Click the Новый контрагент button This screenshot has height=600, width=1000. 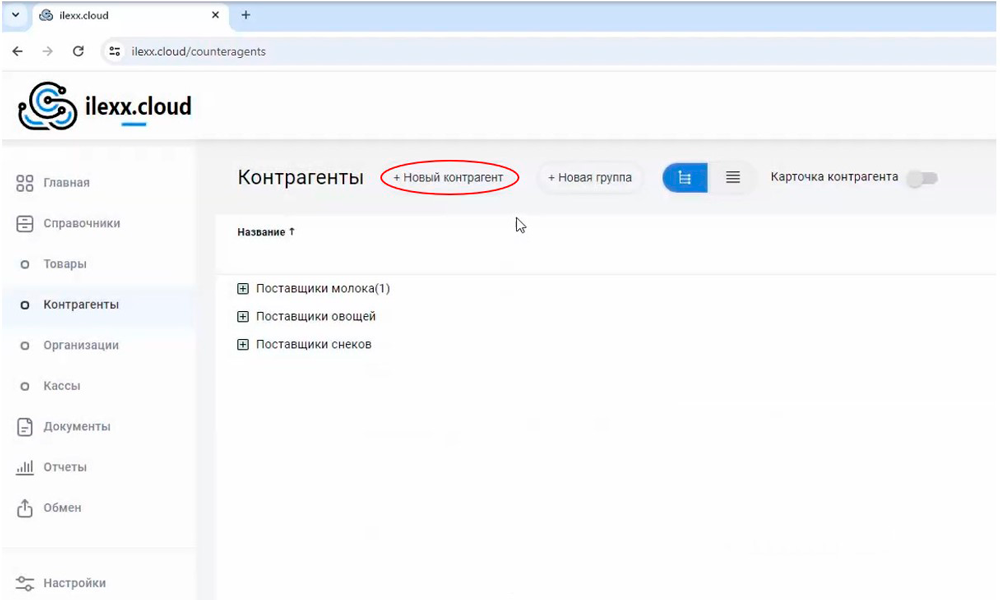449,177
